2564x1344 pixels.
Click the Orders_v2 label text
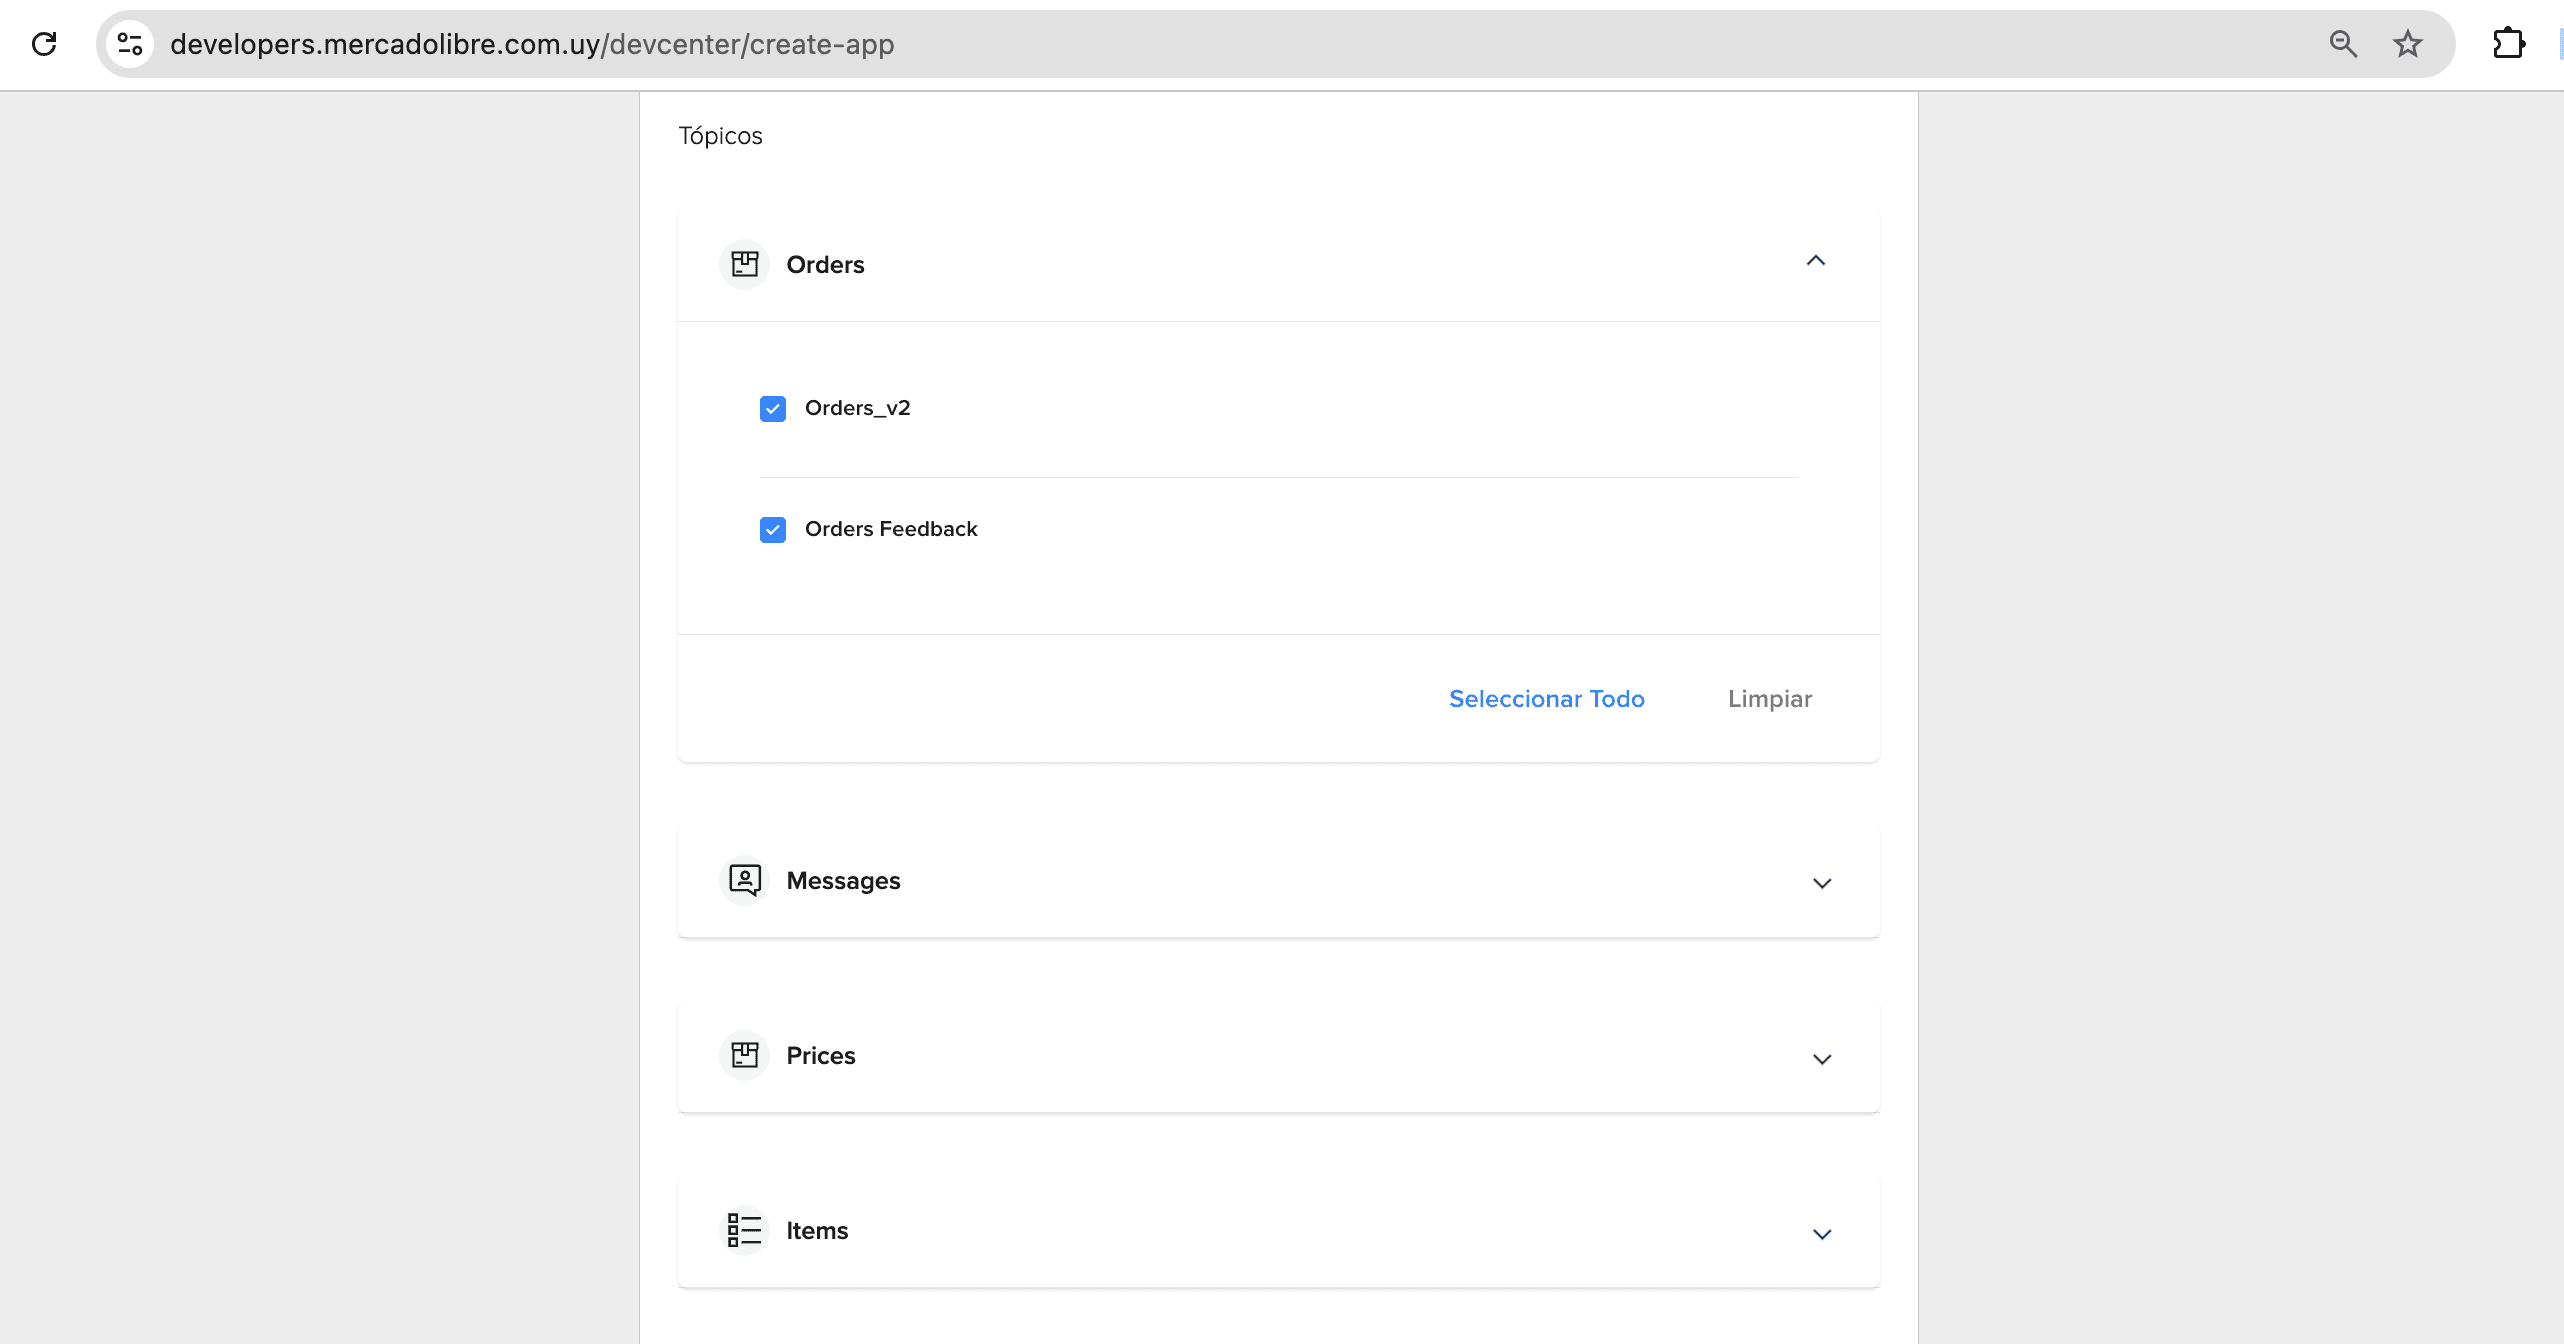pyautogui.click(x=857, y=408)
